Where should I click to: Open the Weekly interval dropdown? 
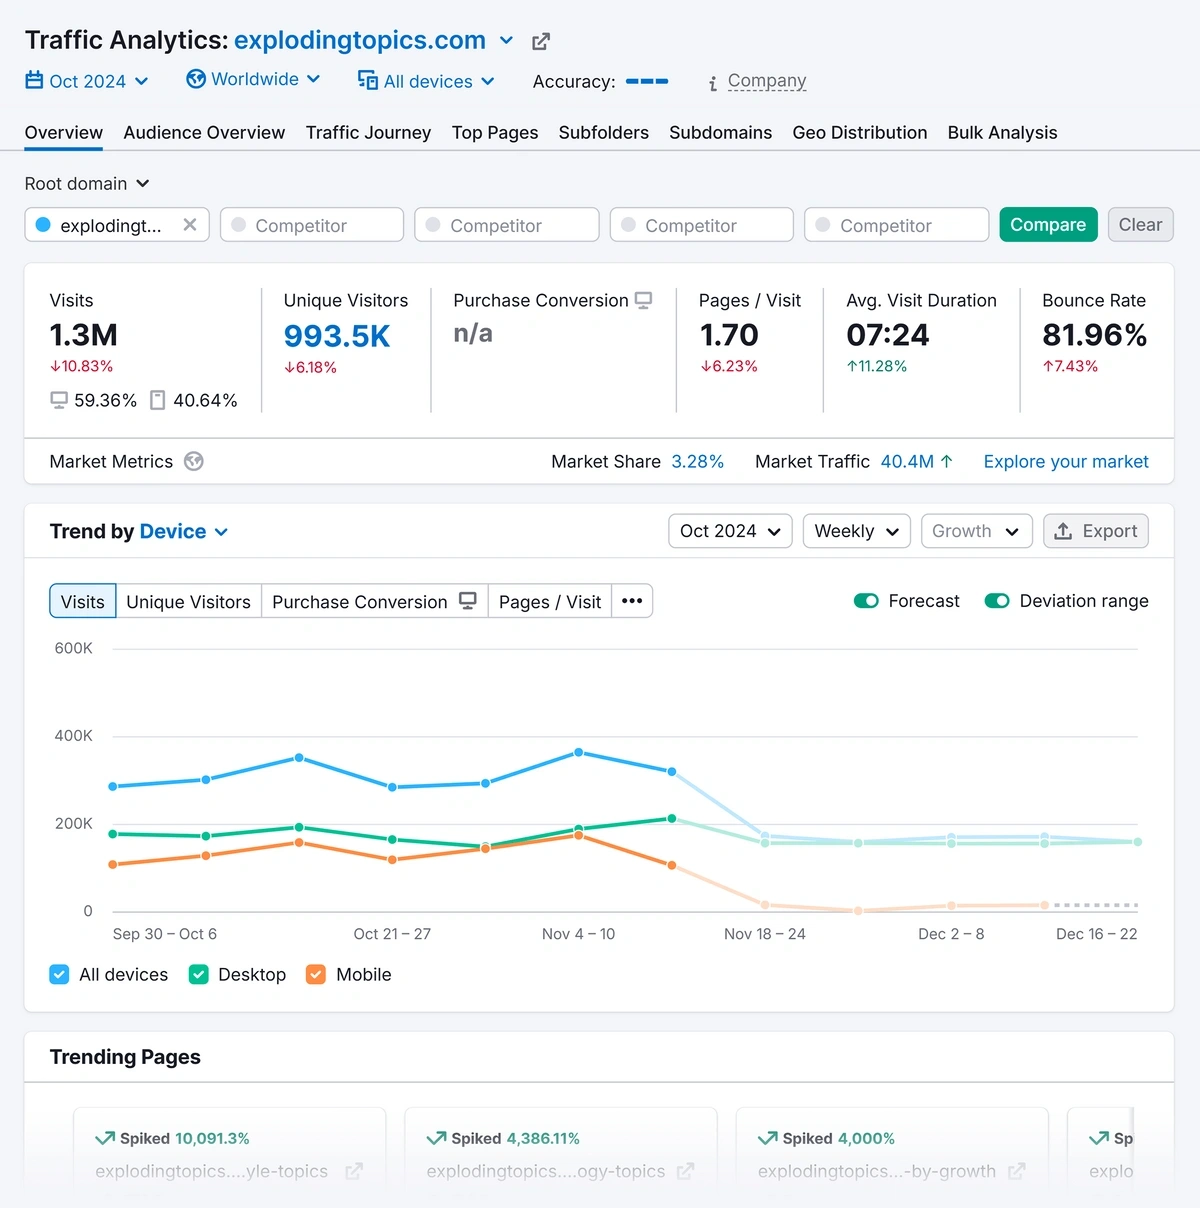(x=857, y=531)
